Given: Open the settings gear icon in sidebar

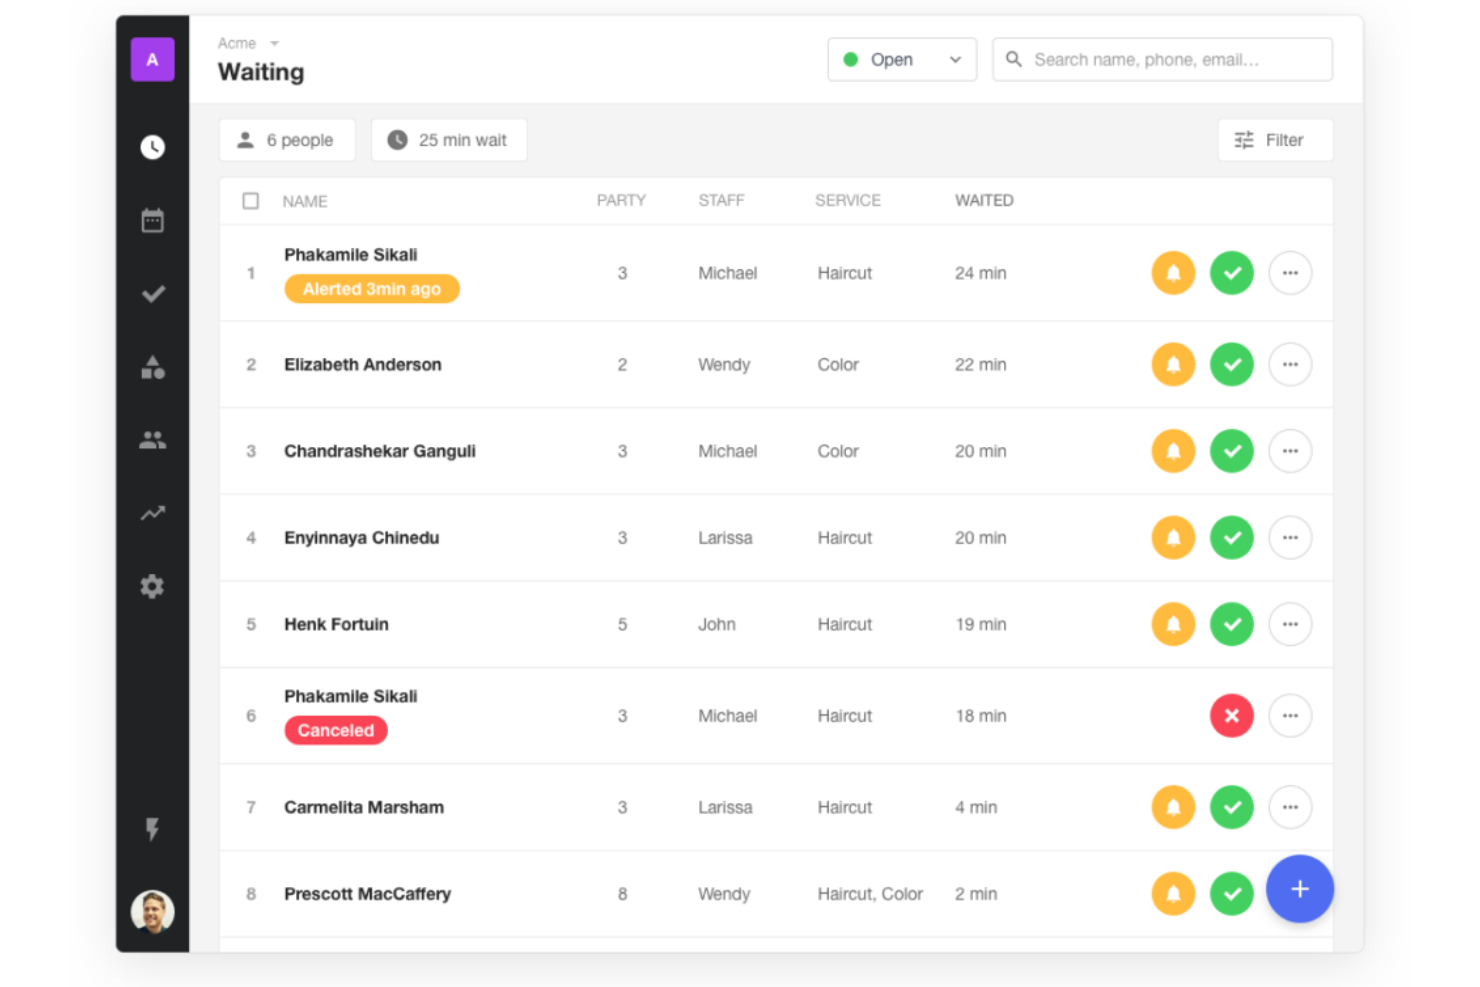Looking at the screenshot, I should point(152,586).
